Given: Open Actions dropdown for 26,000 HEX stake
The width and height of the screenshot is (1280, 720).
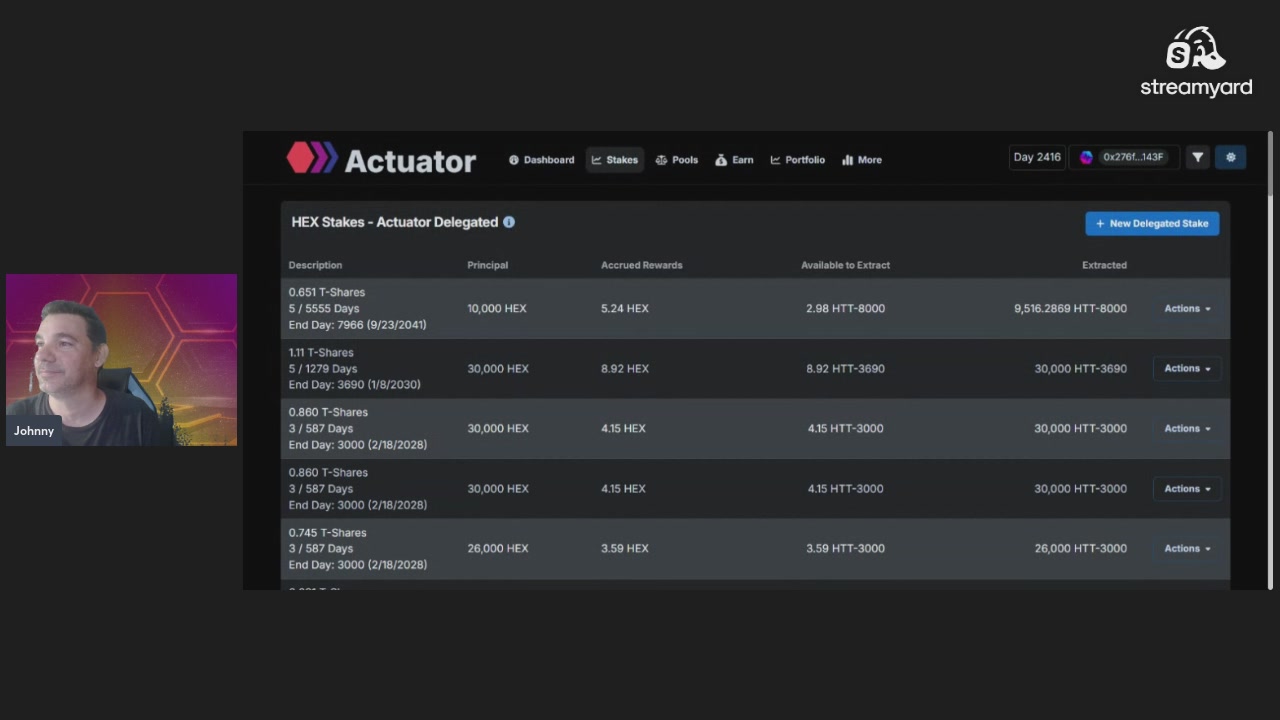Looking at the screenshot, I should (1187, 548).
